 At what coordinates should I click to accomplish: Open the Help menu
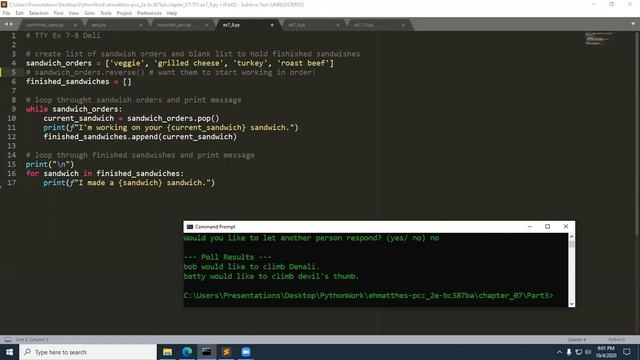[172, 13]
